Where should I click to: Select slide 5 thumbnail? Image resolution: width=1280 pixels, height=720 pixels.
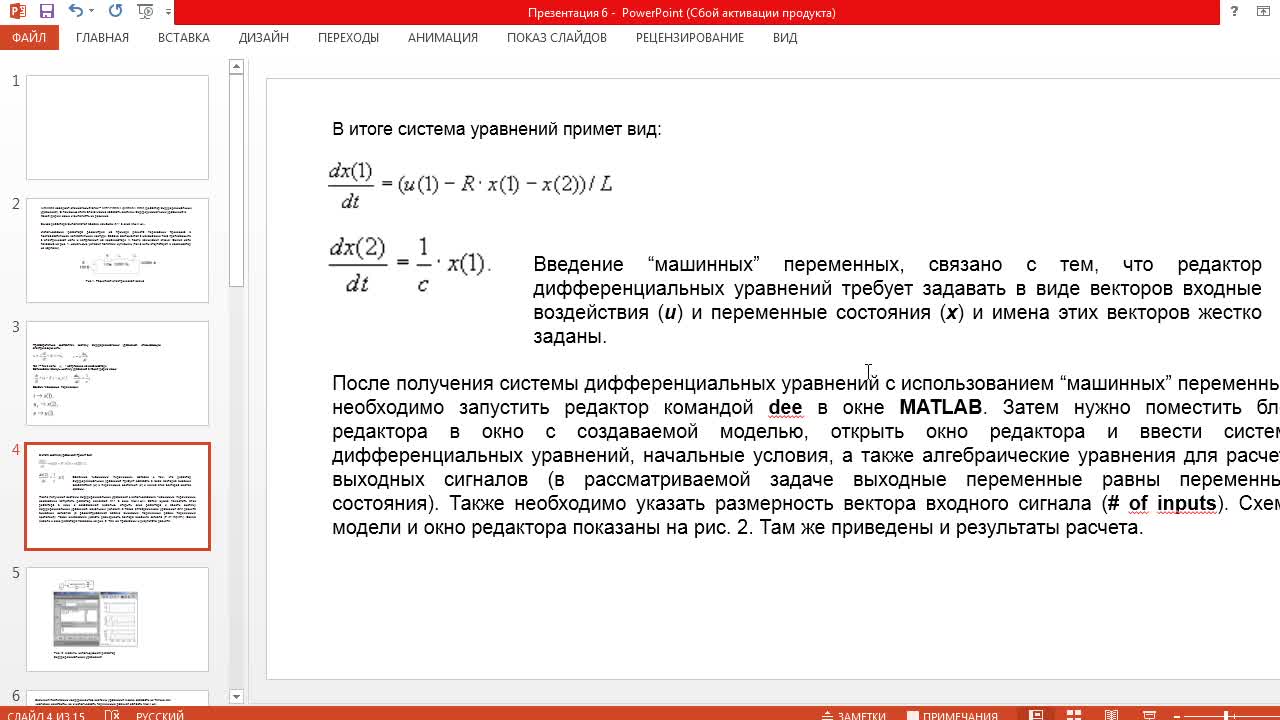tap(117, 619)
